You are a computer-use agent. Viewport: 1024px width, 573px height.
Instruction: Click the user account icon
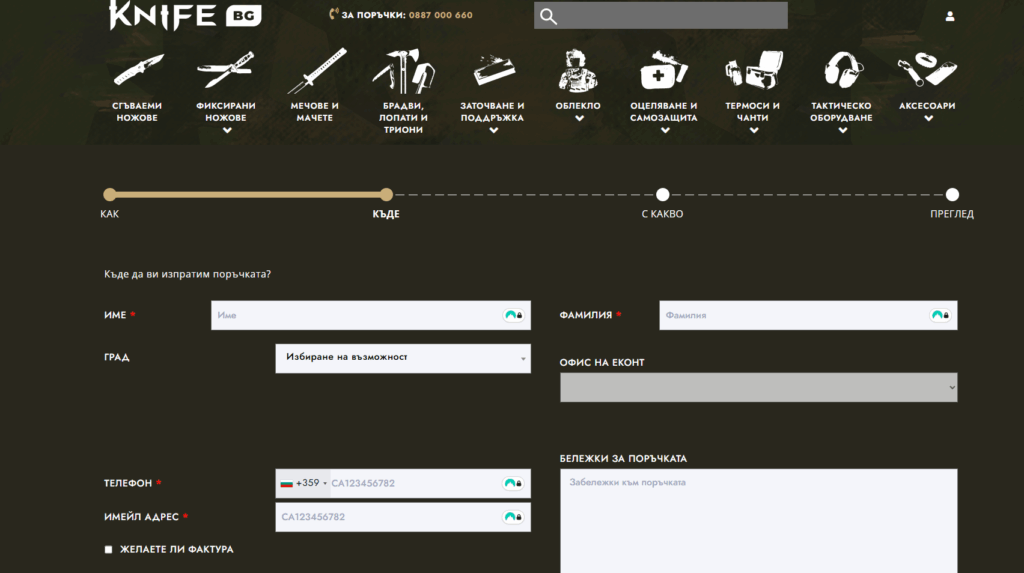[x=950, y=16]
